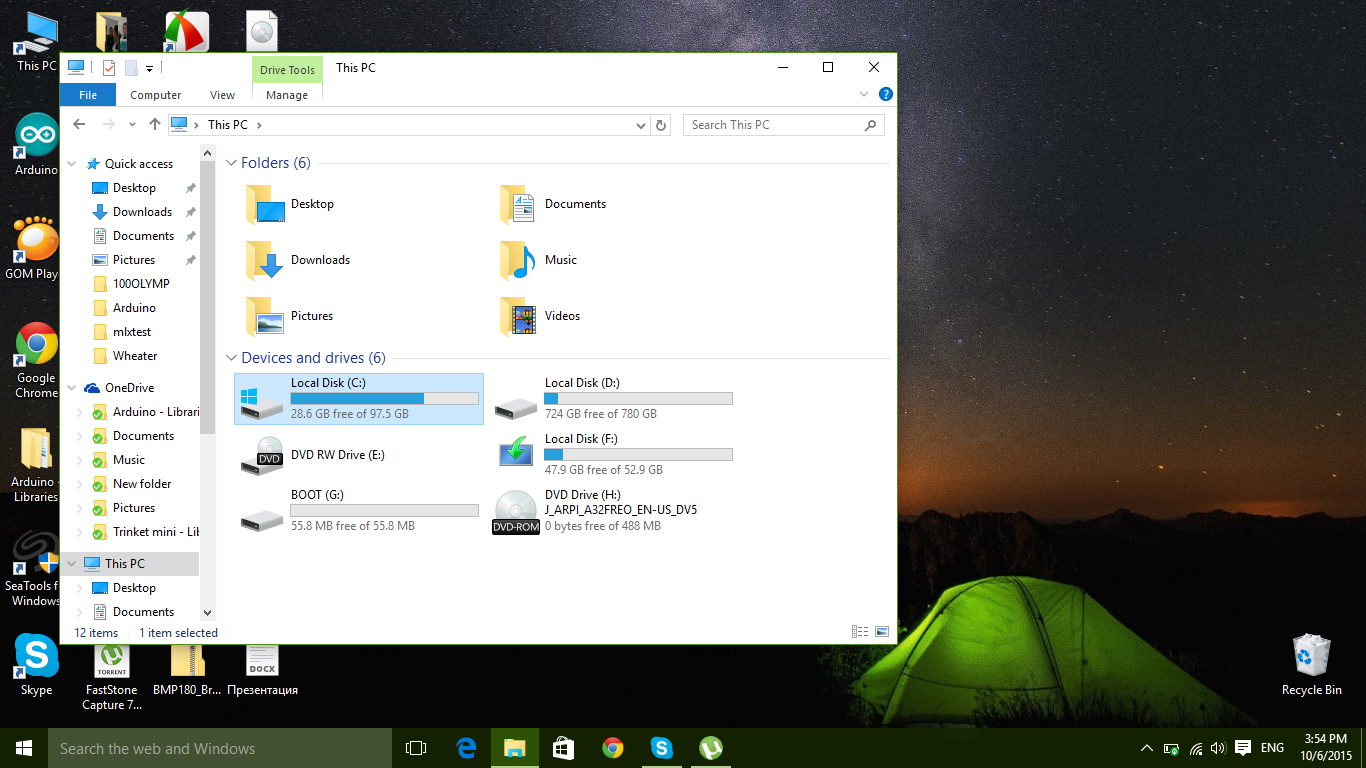The height and width of the screenshot is (768, 1366).
Task: Click the BOOT (G:) usage bar
Action: (x=384, y=510)
